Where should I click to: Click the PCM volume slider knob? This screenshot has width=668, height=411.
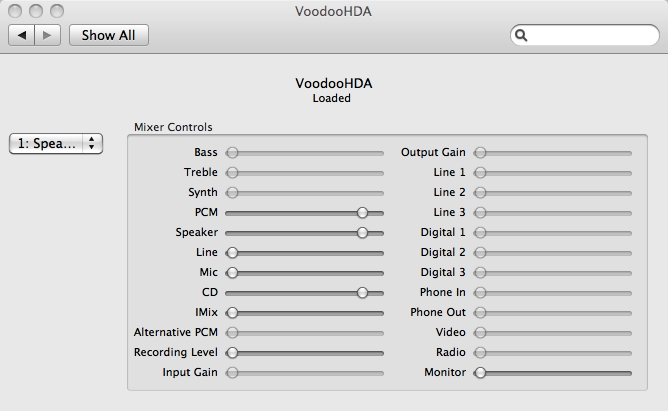coord(362,212)
